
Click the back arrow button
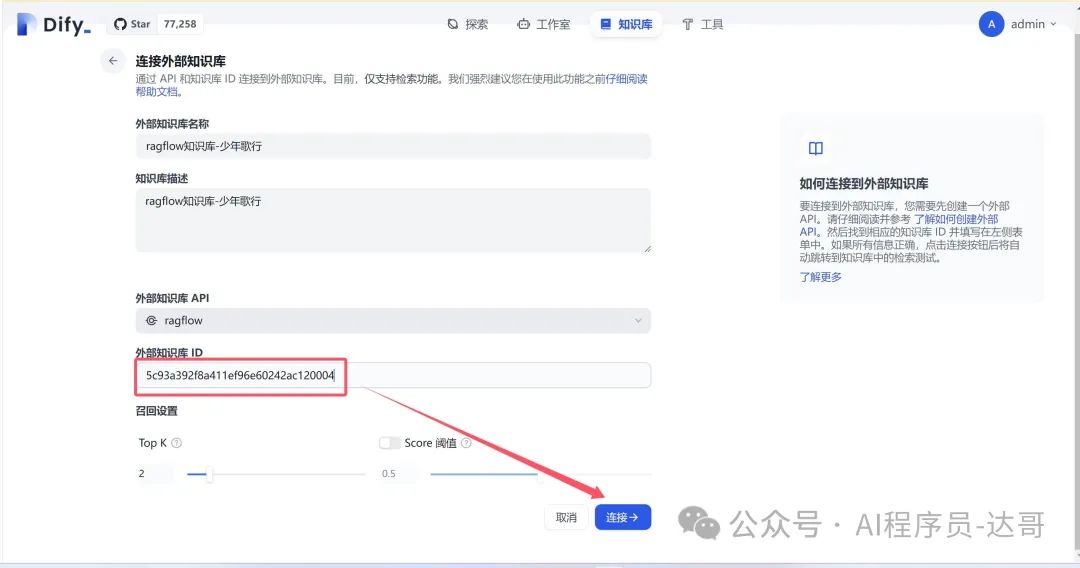(113, 61)
